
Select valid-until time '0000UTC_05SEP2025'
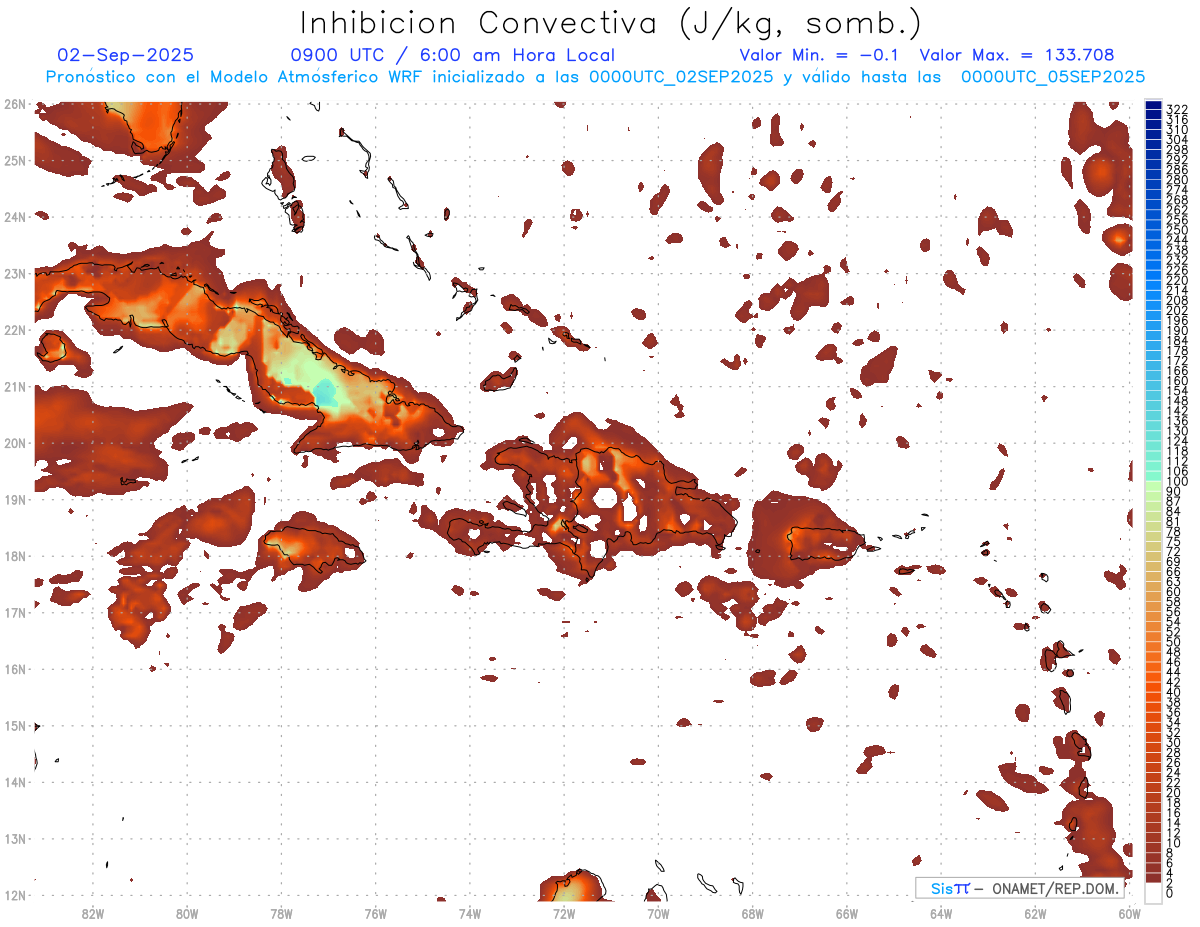point(1053,77)
